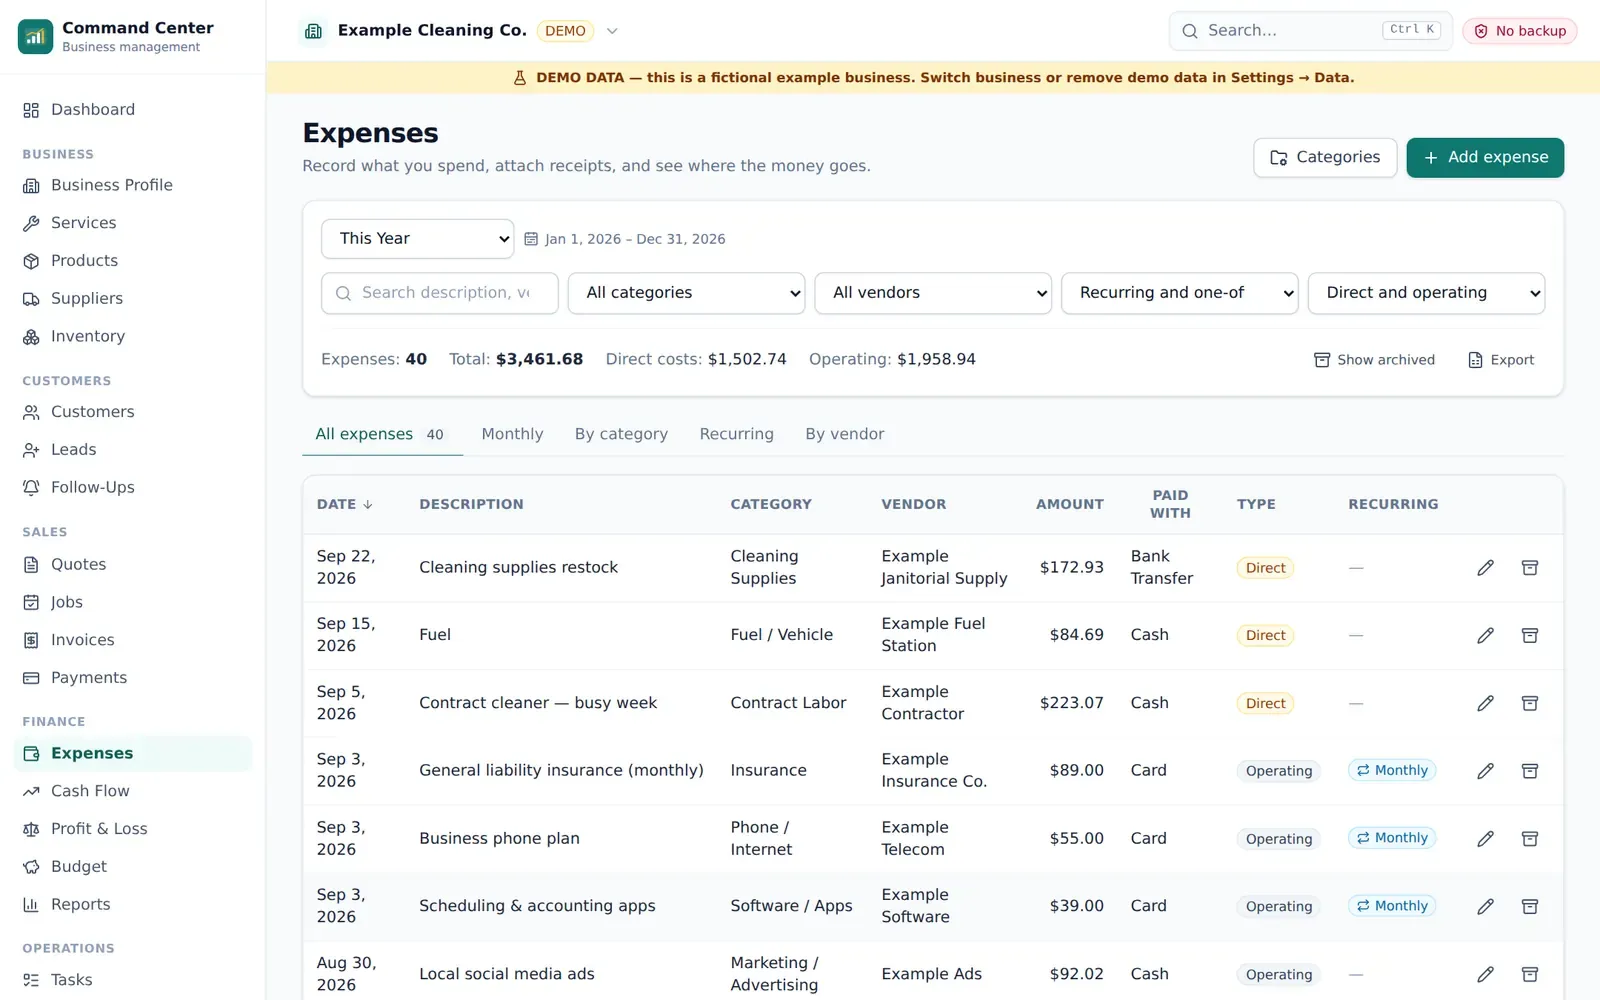Click the Search description filter field

(440, 293)
